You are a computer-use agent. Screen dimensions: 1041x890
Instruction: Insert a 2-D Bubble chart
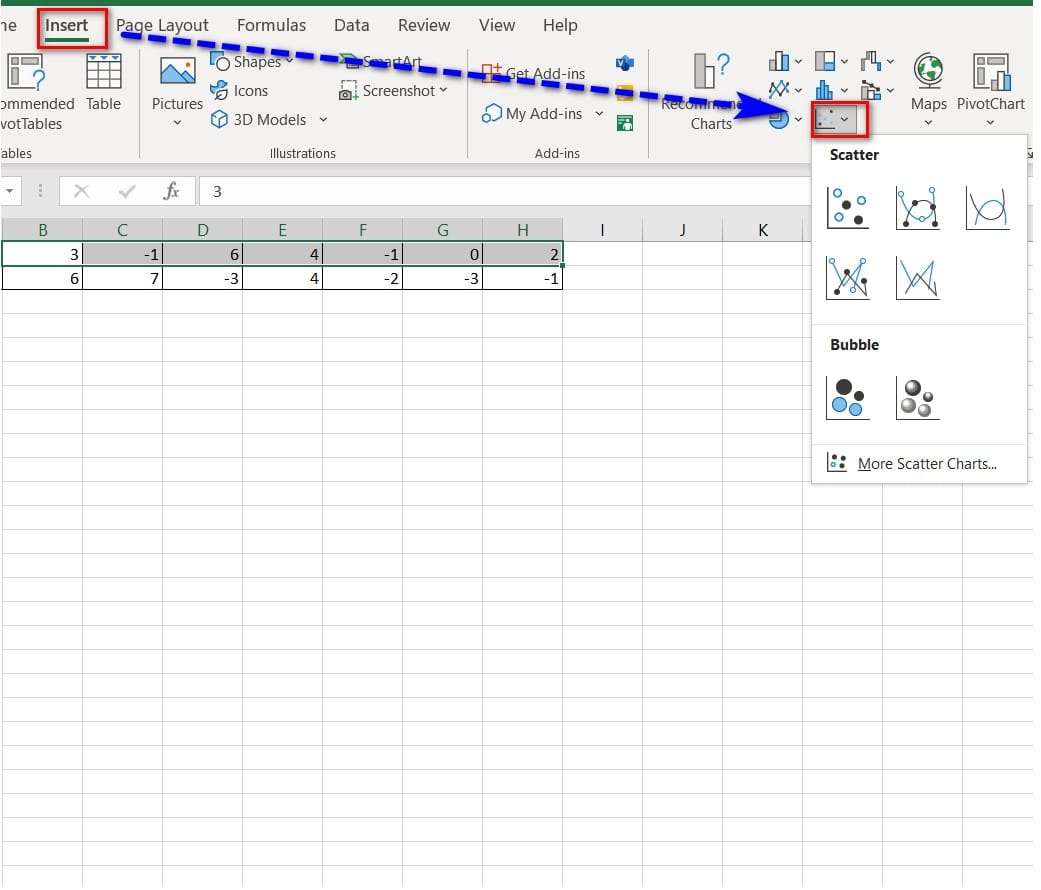847,397
